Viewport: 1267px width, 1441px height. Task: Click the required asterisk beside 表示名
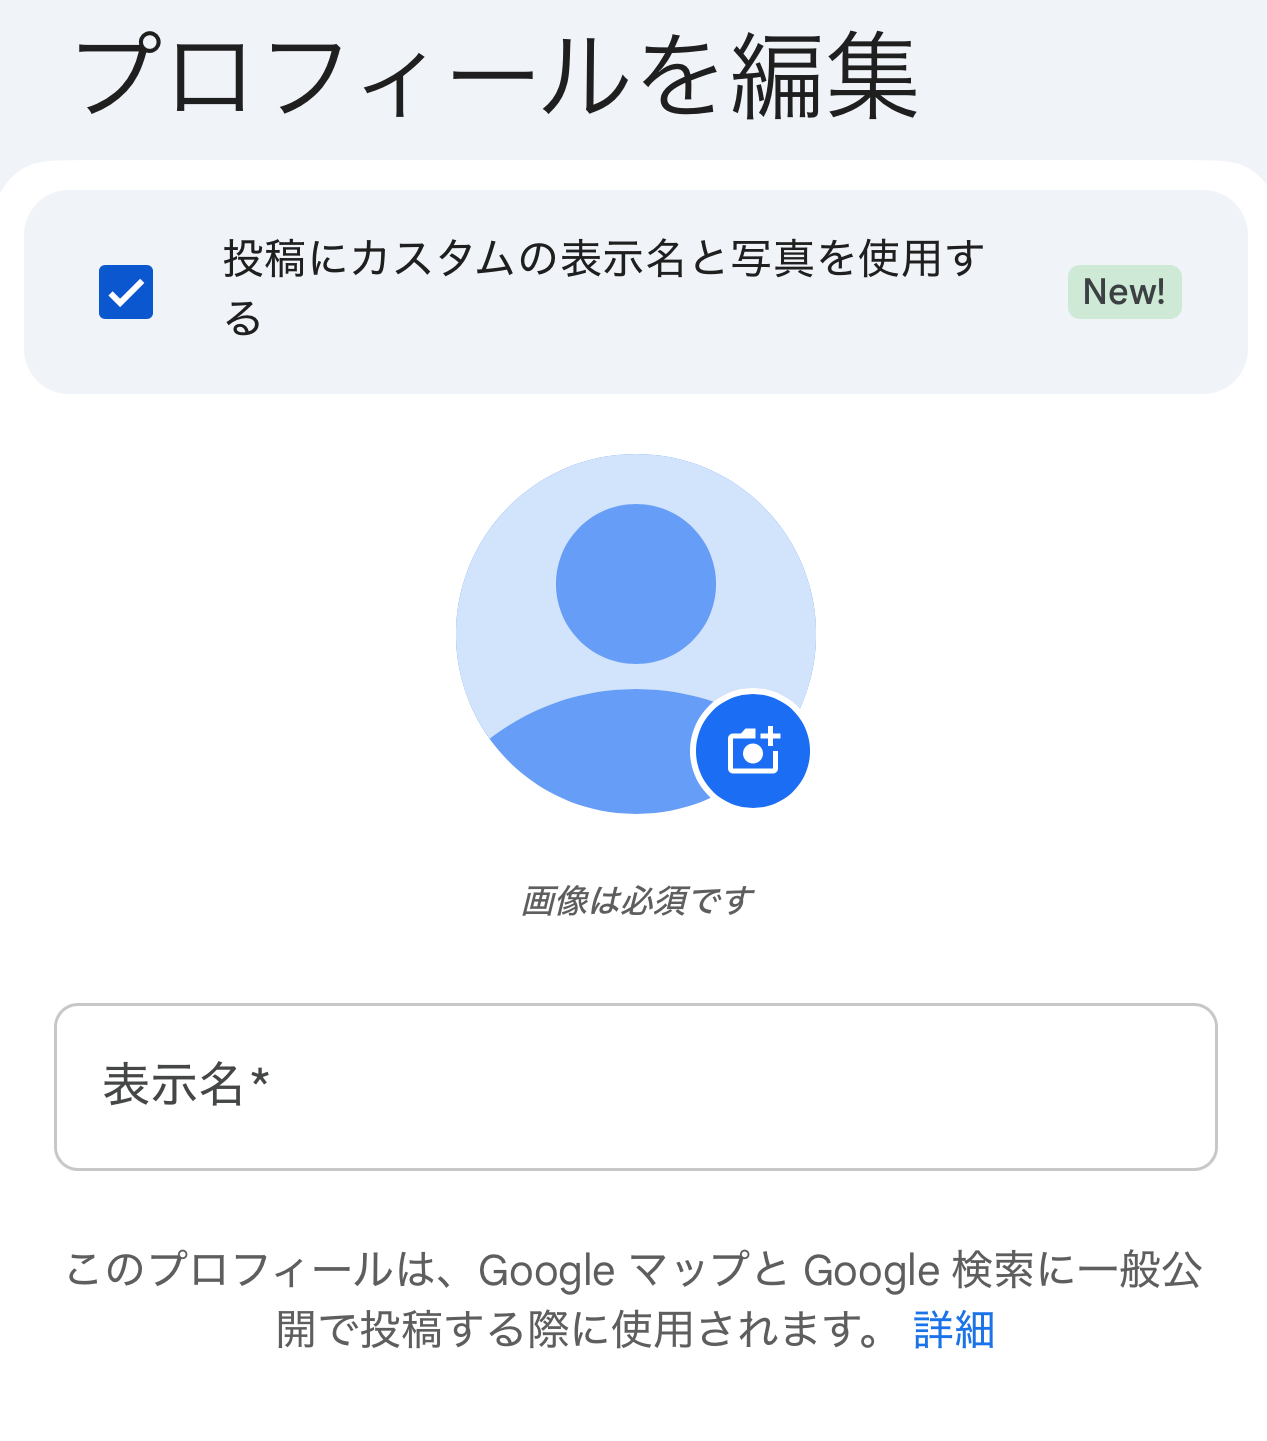(x=260, y=1080)
